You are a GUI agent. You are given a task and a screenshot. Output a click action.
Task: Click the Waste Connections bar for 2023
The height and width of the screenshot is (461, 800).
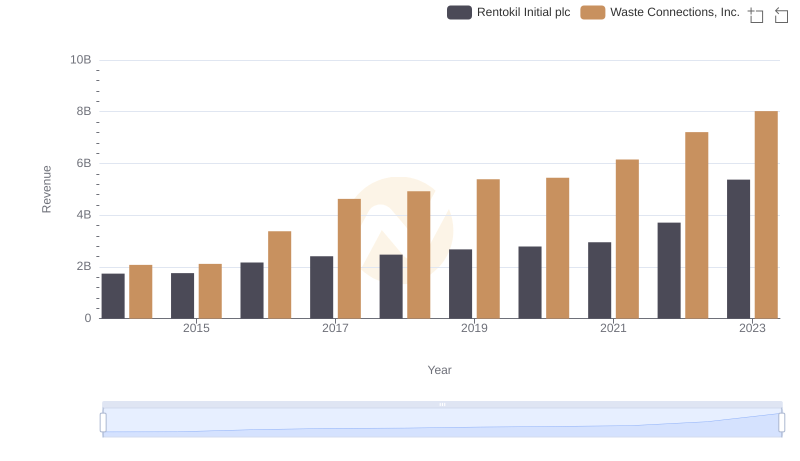766,215
